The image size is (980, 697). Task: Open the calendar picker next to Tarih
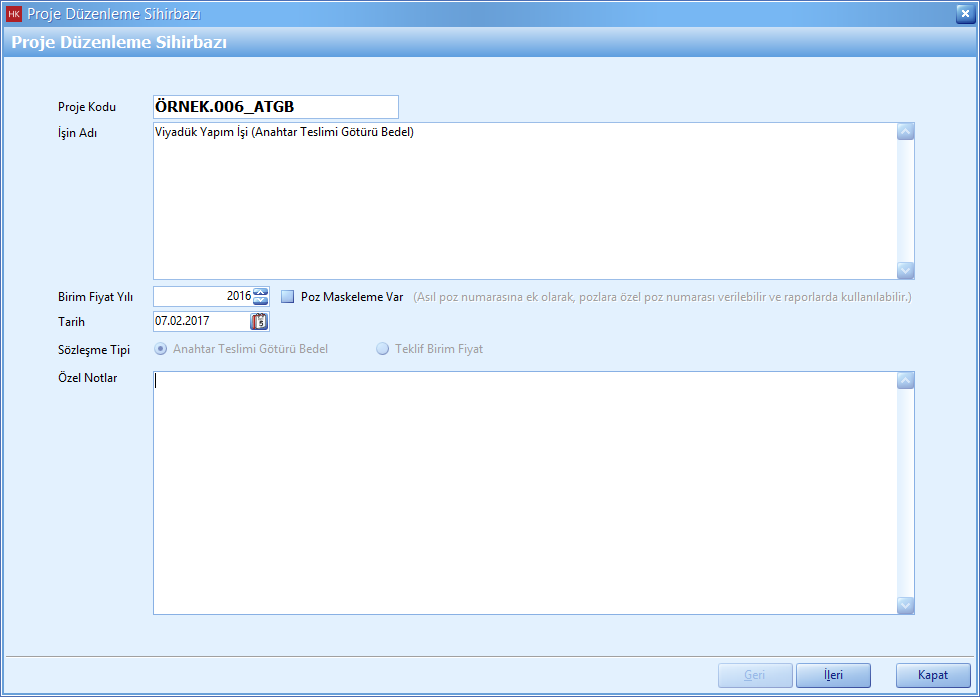[260, 321]
